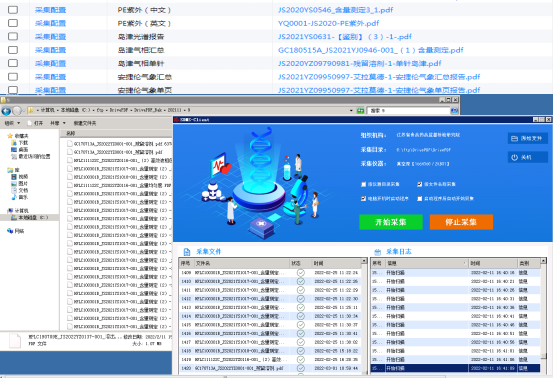Select 本地磁盘 (C:) in the navigation tree

click(30, 218)
